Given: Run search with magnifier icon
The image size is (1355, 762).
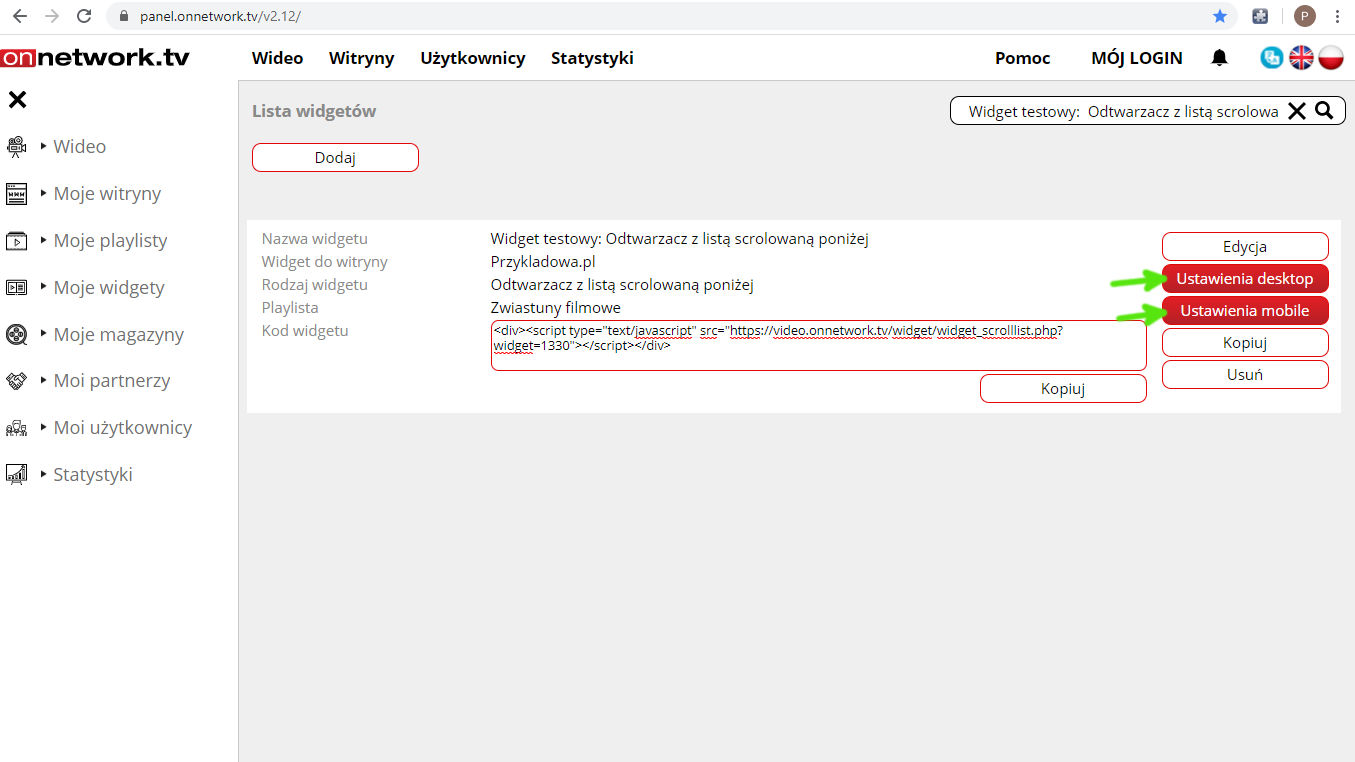Looking at the screenshot, I should 1324,111.
